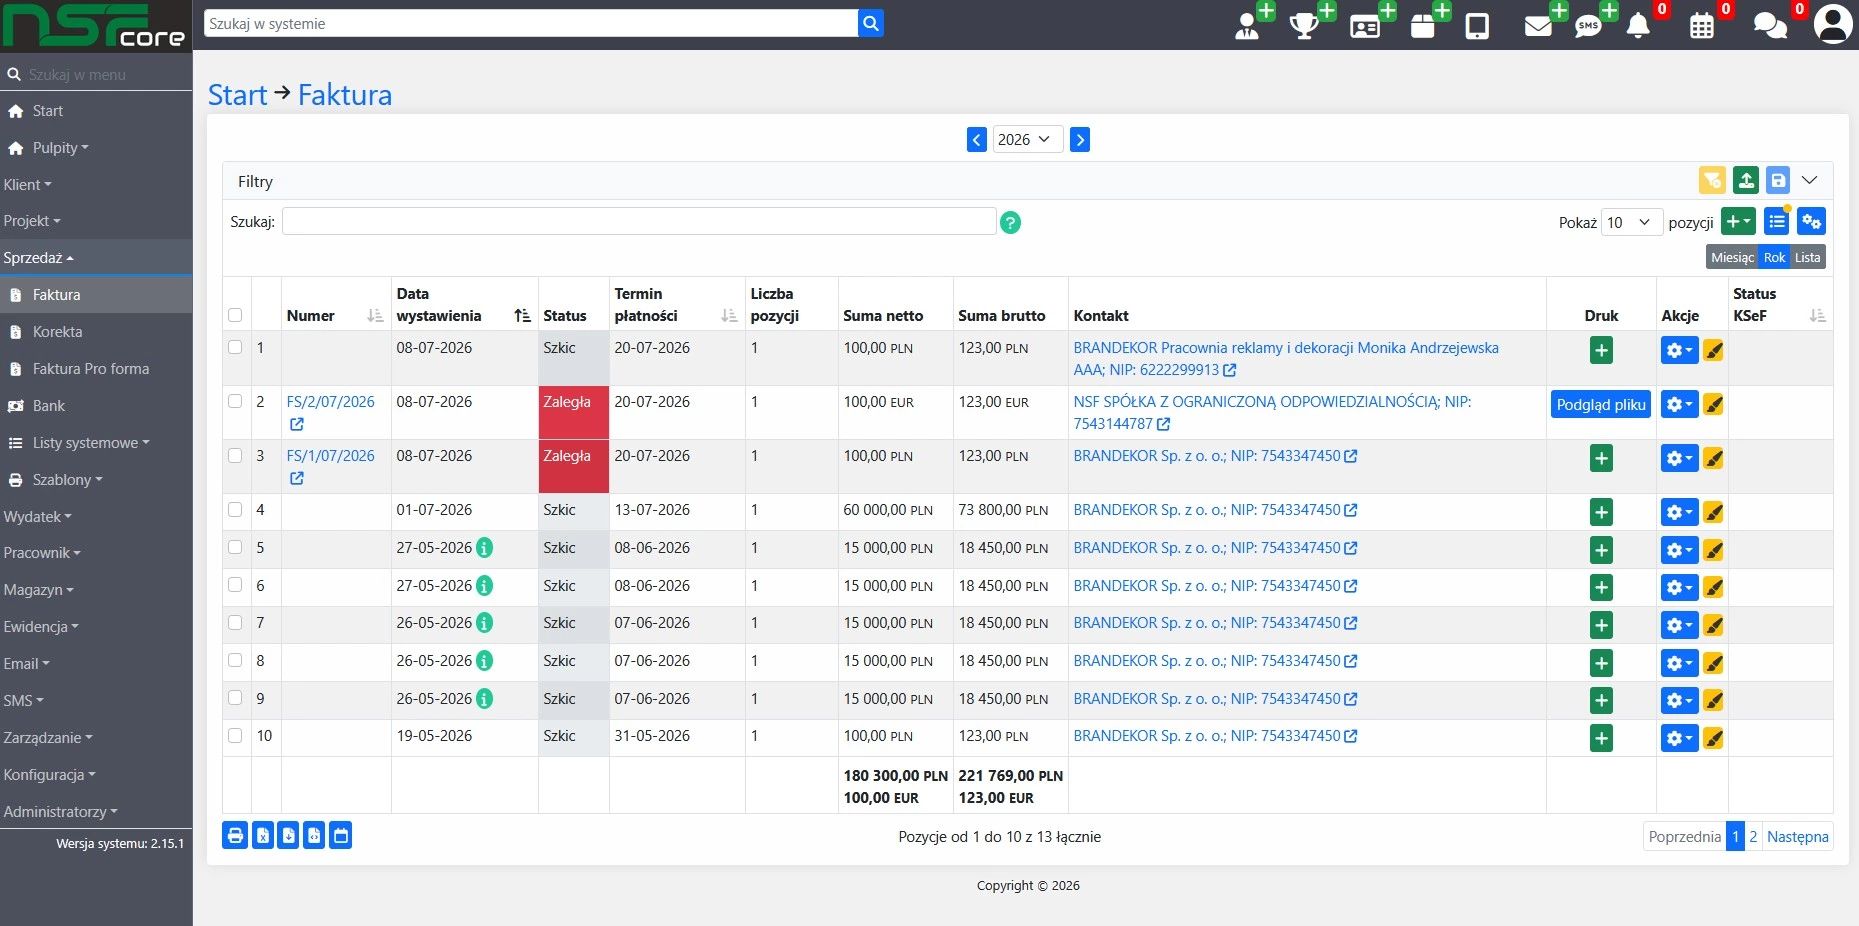The height and width of the screenshot is (926, 1859).
Task: Open the Pokaż 10 positions dropdown
Action: 1632,222
